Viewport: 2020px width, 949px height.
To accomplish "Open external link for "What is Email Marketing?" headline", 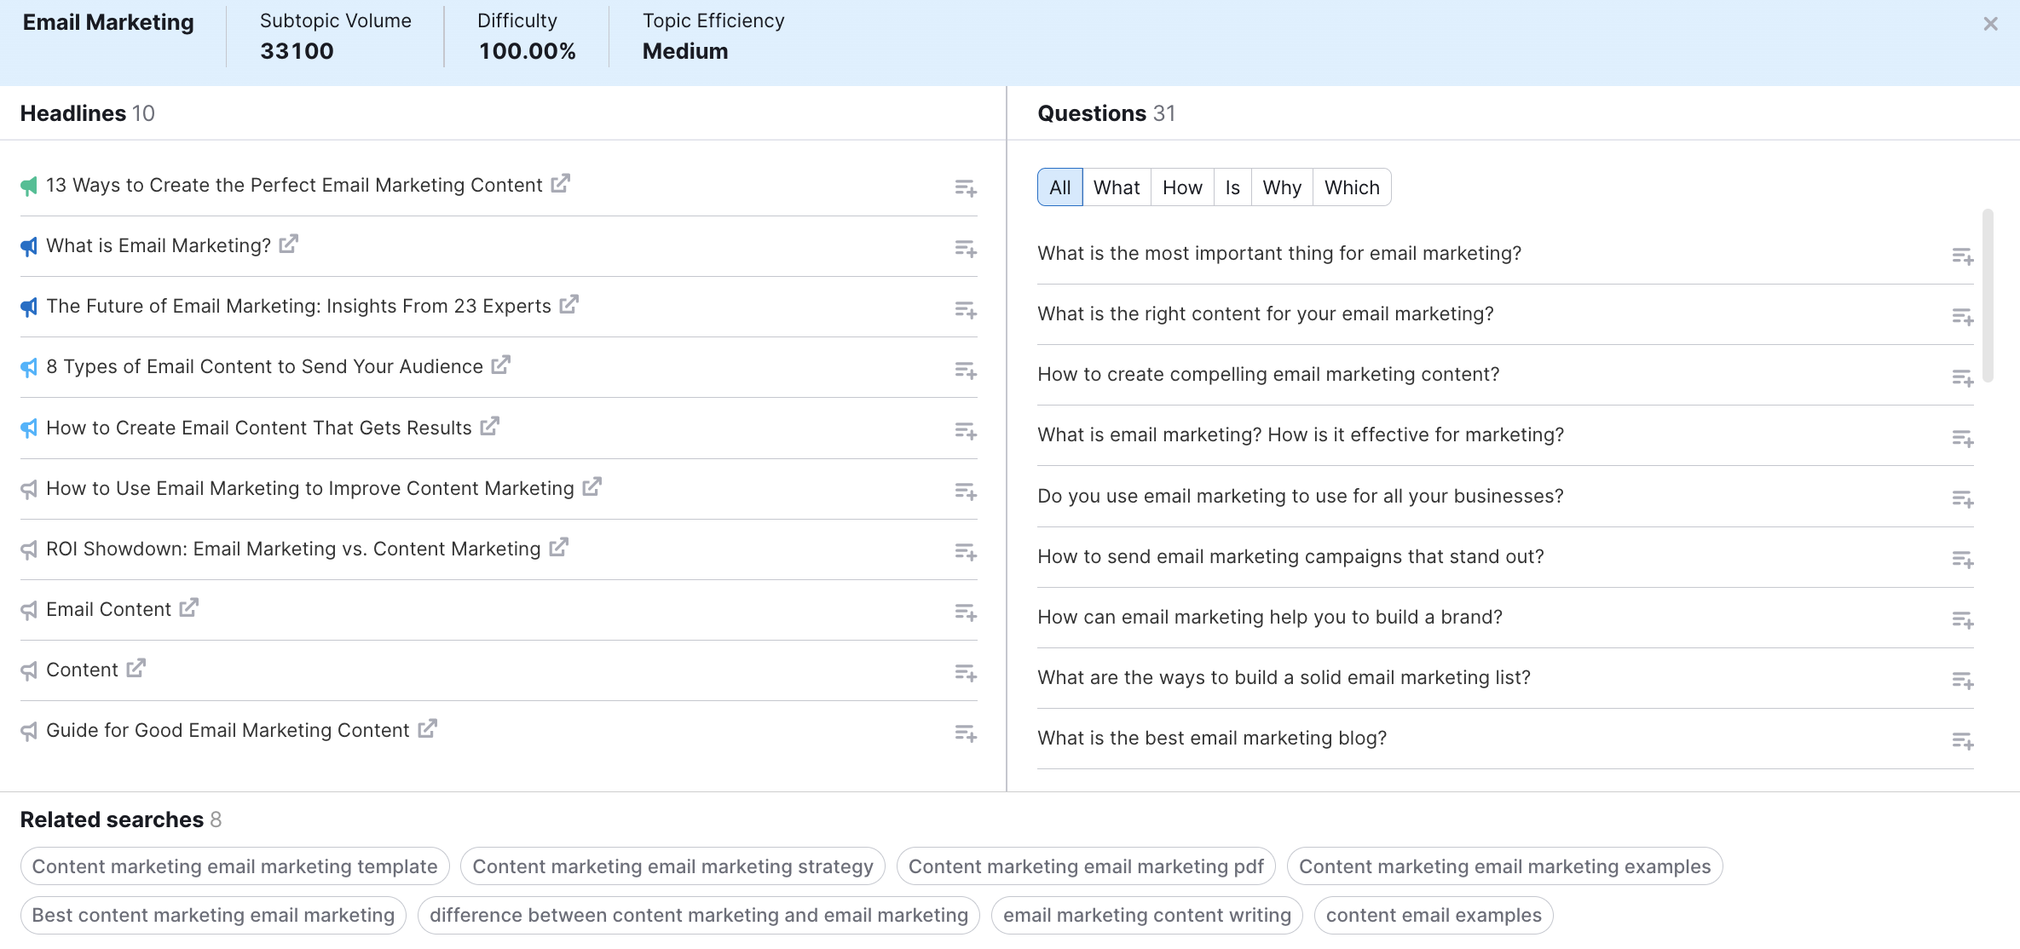I will pos(290,245).
